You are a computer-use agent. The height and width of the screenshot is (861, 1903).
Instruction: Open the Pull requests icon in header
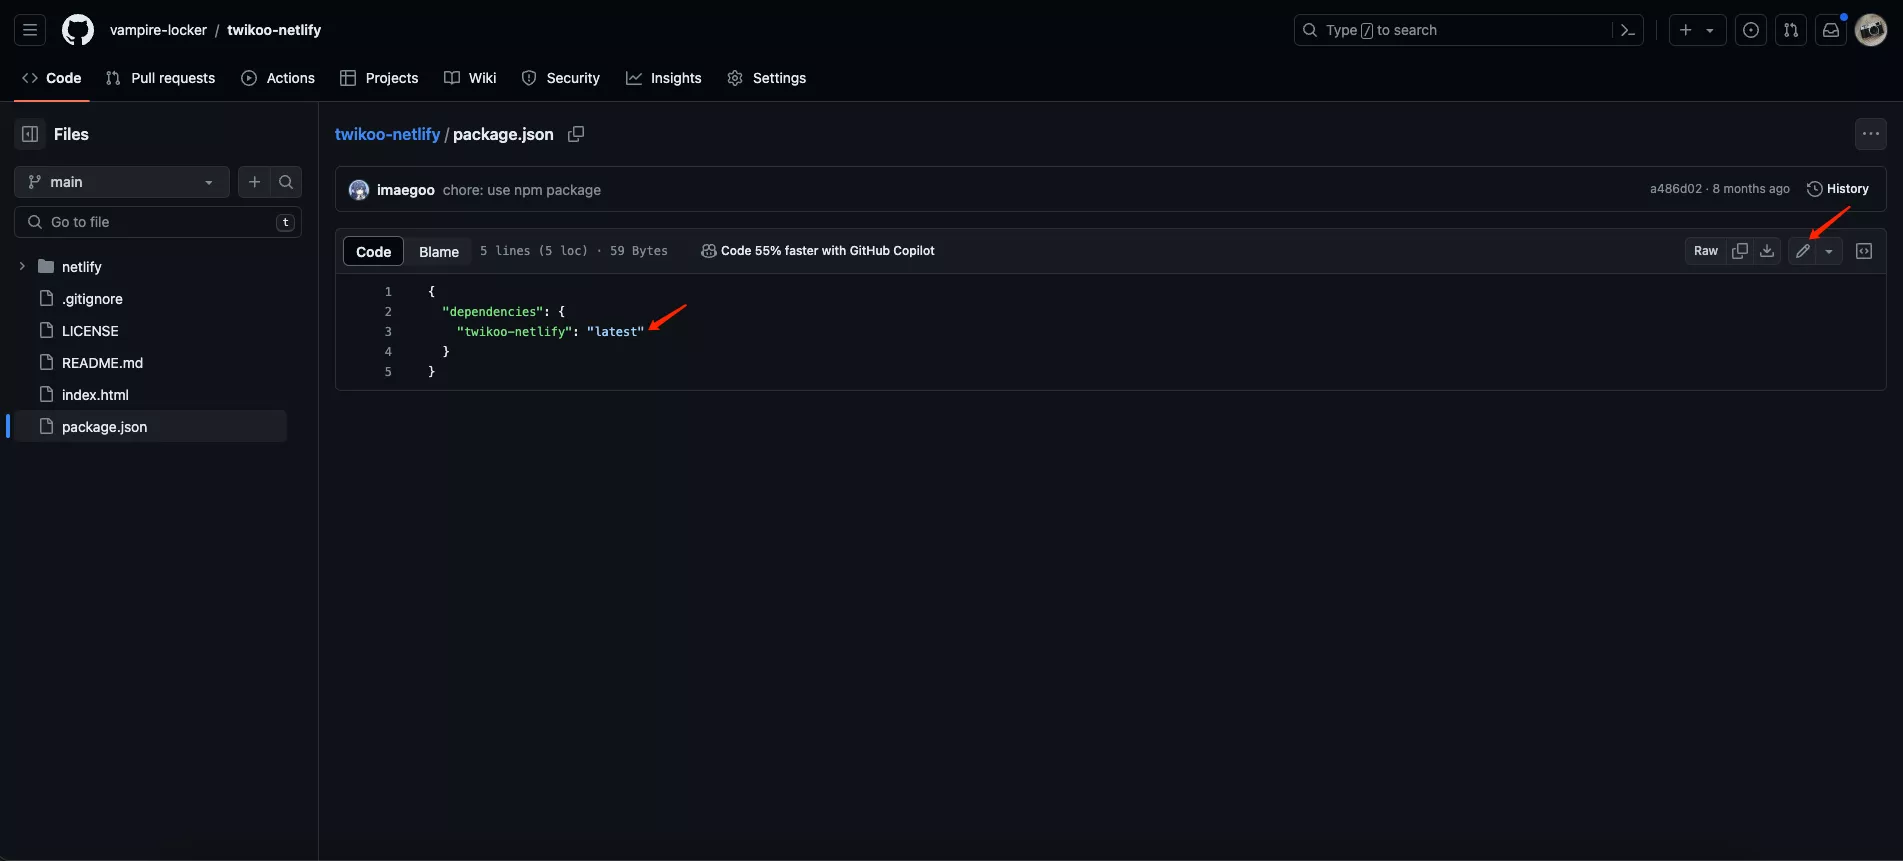tap(1791, 30)
